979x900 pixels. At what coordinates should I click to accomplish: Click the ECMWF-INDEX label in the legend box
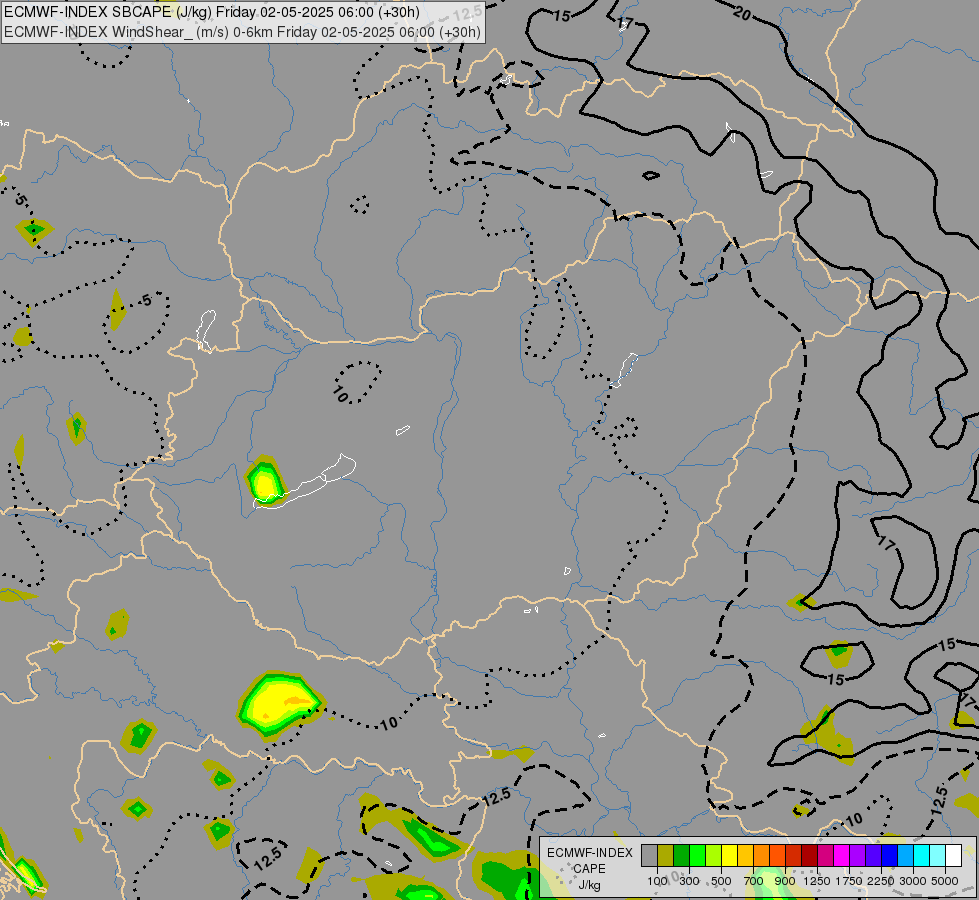[x=589, y=853]
